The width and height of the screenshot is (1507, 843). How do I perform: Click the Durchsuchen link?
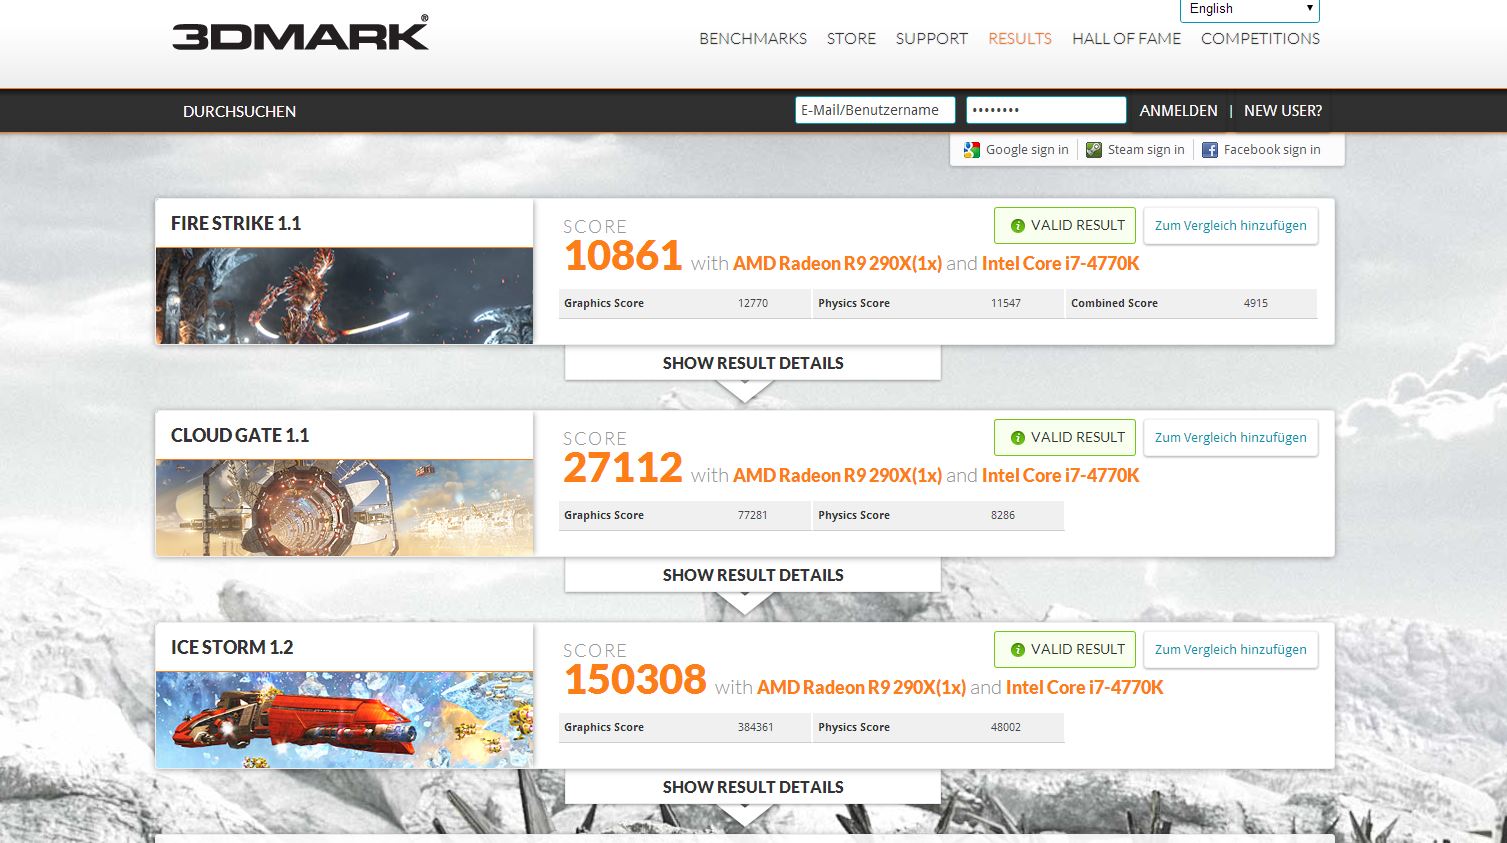pos(239,111)
